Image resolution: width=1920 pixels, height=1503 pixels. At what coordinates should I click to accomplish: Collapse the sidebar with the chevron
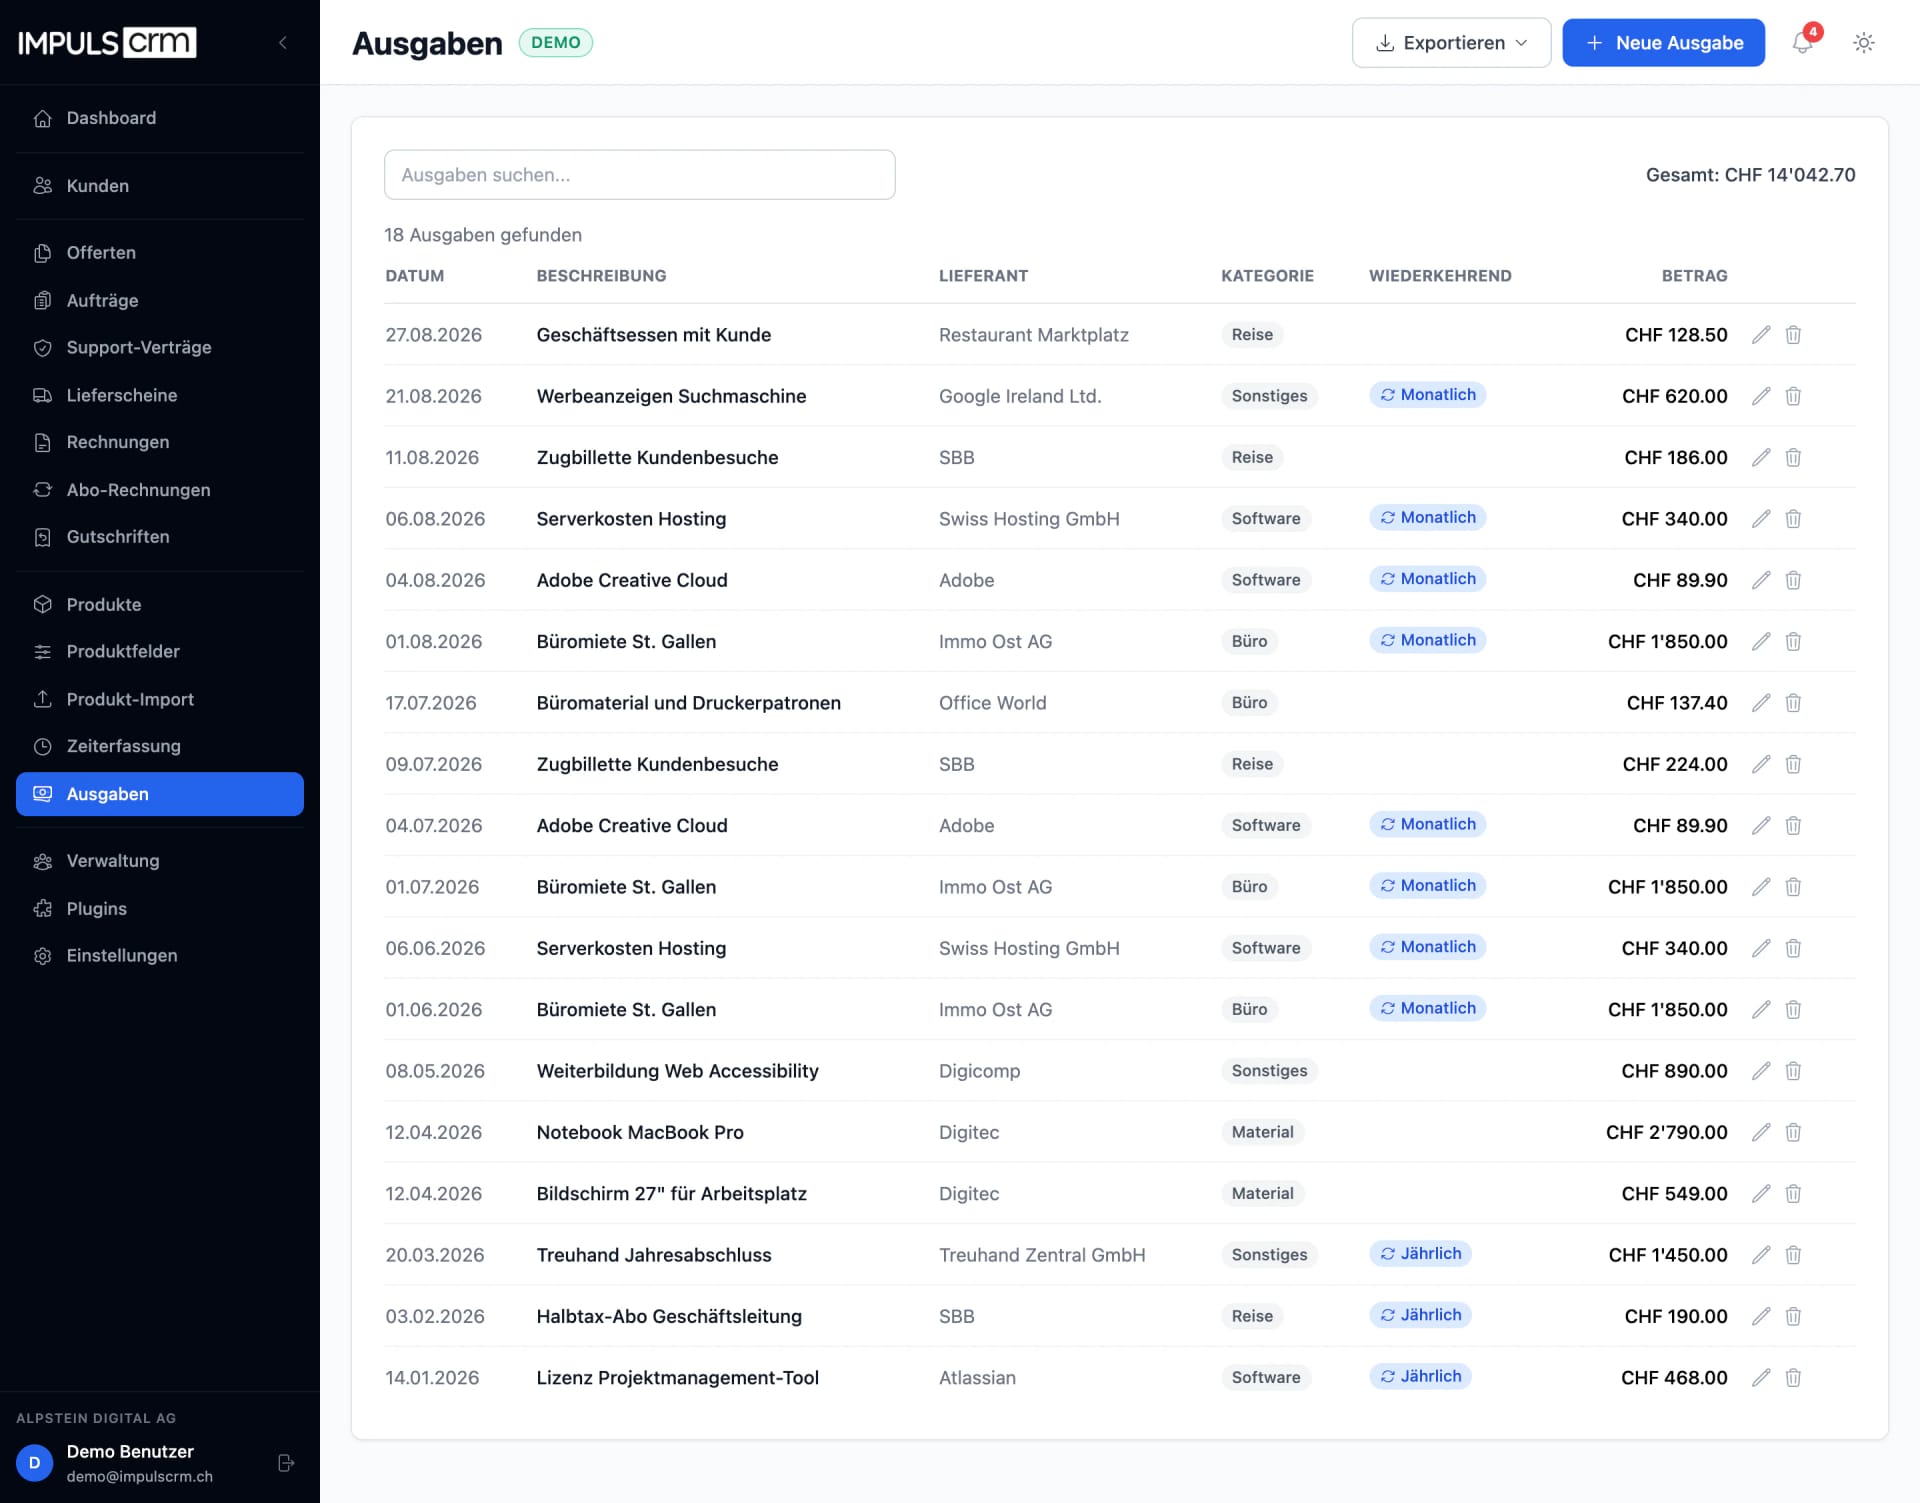283,42
